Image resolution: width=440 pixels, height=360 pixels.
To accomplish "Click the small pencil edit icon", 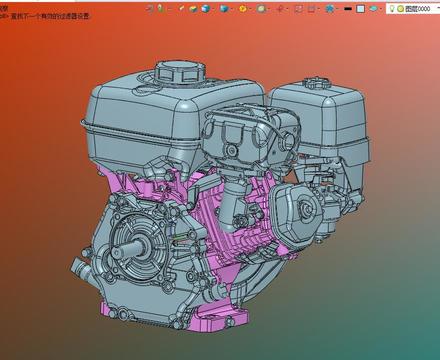I will (x=181, y=8).
